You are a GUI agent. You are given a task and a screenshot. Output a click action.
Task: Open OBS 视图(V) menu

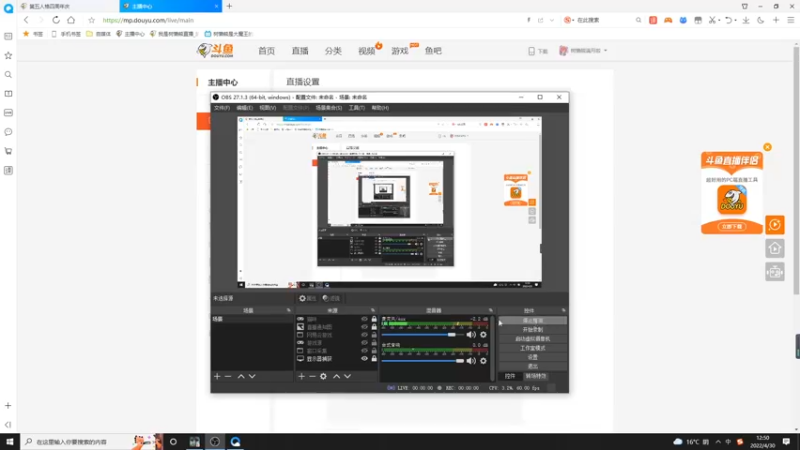coord(267,108)
